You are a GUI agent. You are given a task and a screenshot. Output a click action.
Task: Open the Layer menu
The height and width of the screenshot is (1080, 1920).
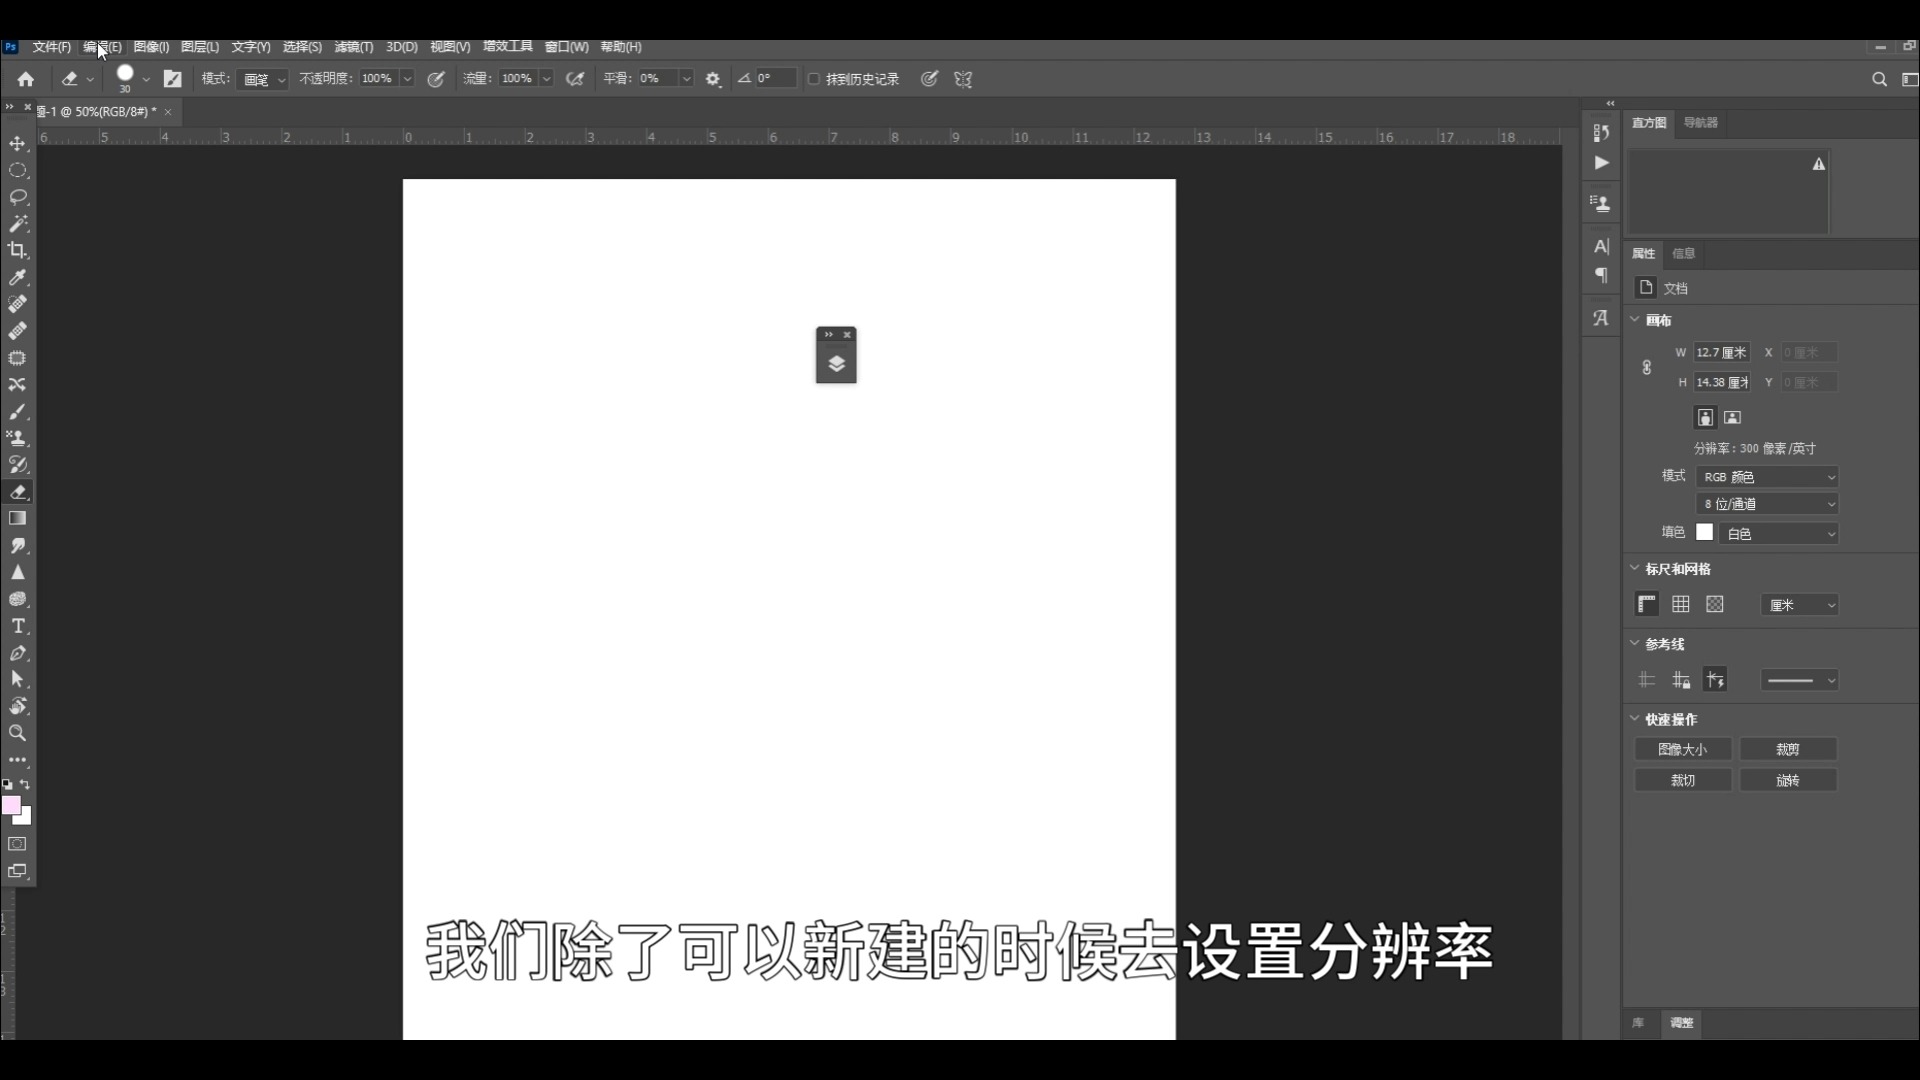click(x=200, y=47)
